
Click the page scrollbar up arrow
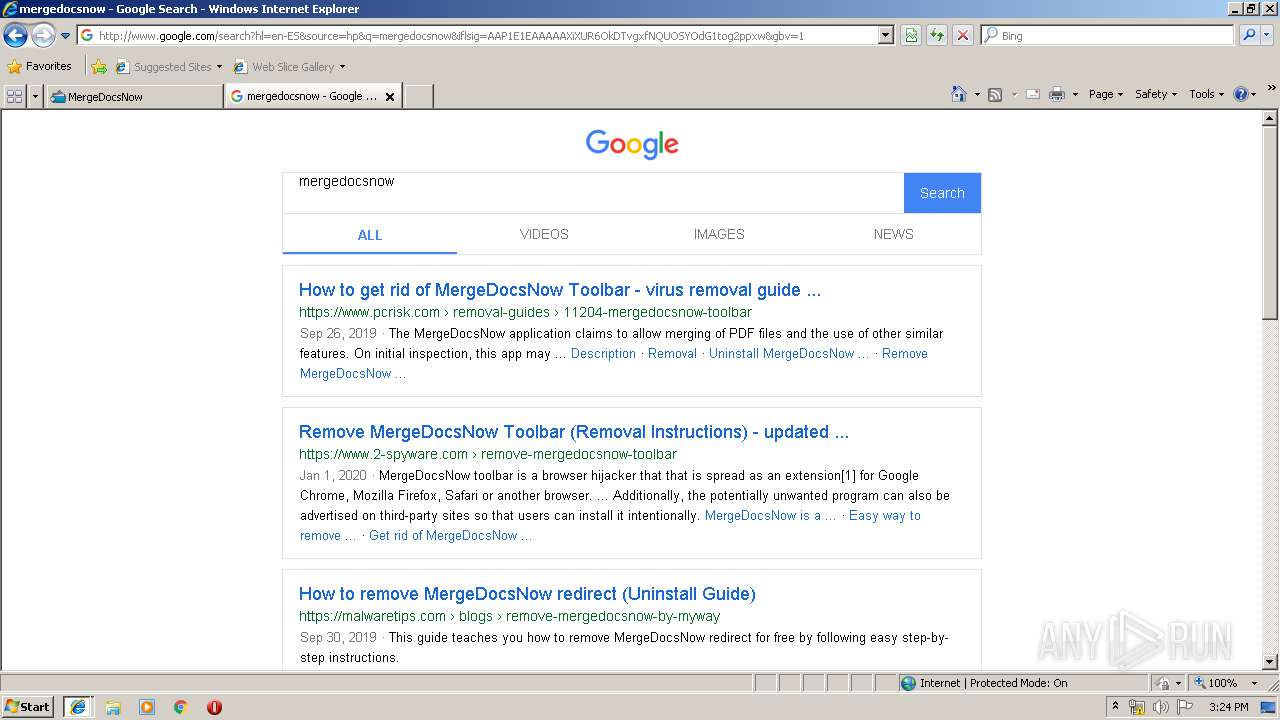coord(1270,118)
